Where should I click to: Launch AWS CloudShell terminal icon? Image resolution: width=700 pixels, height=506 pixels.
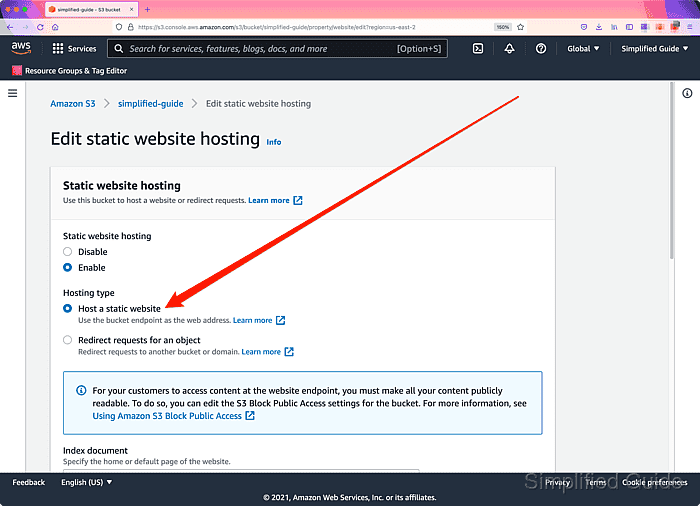pyautogui.click(x=478, y=49)
